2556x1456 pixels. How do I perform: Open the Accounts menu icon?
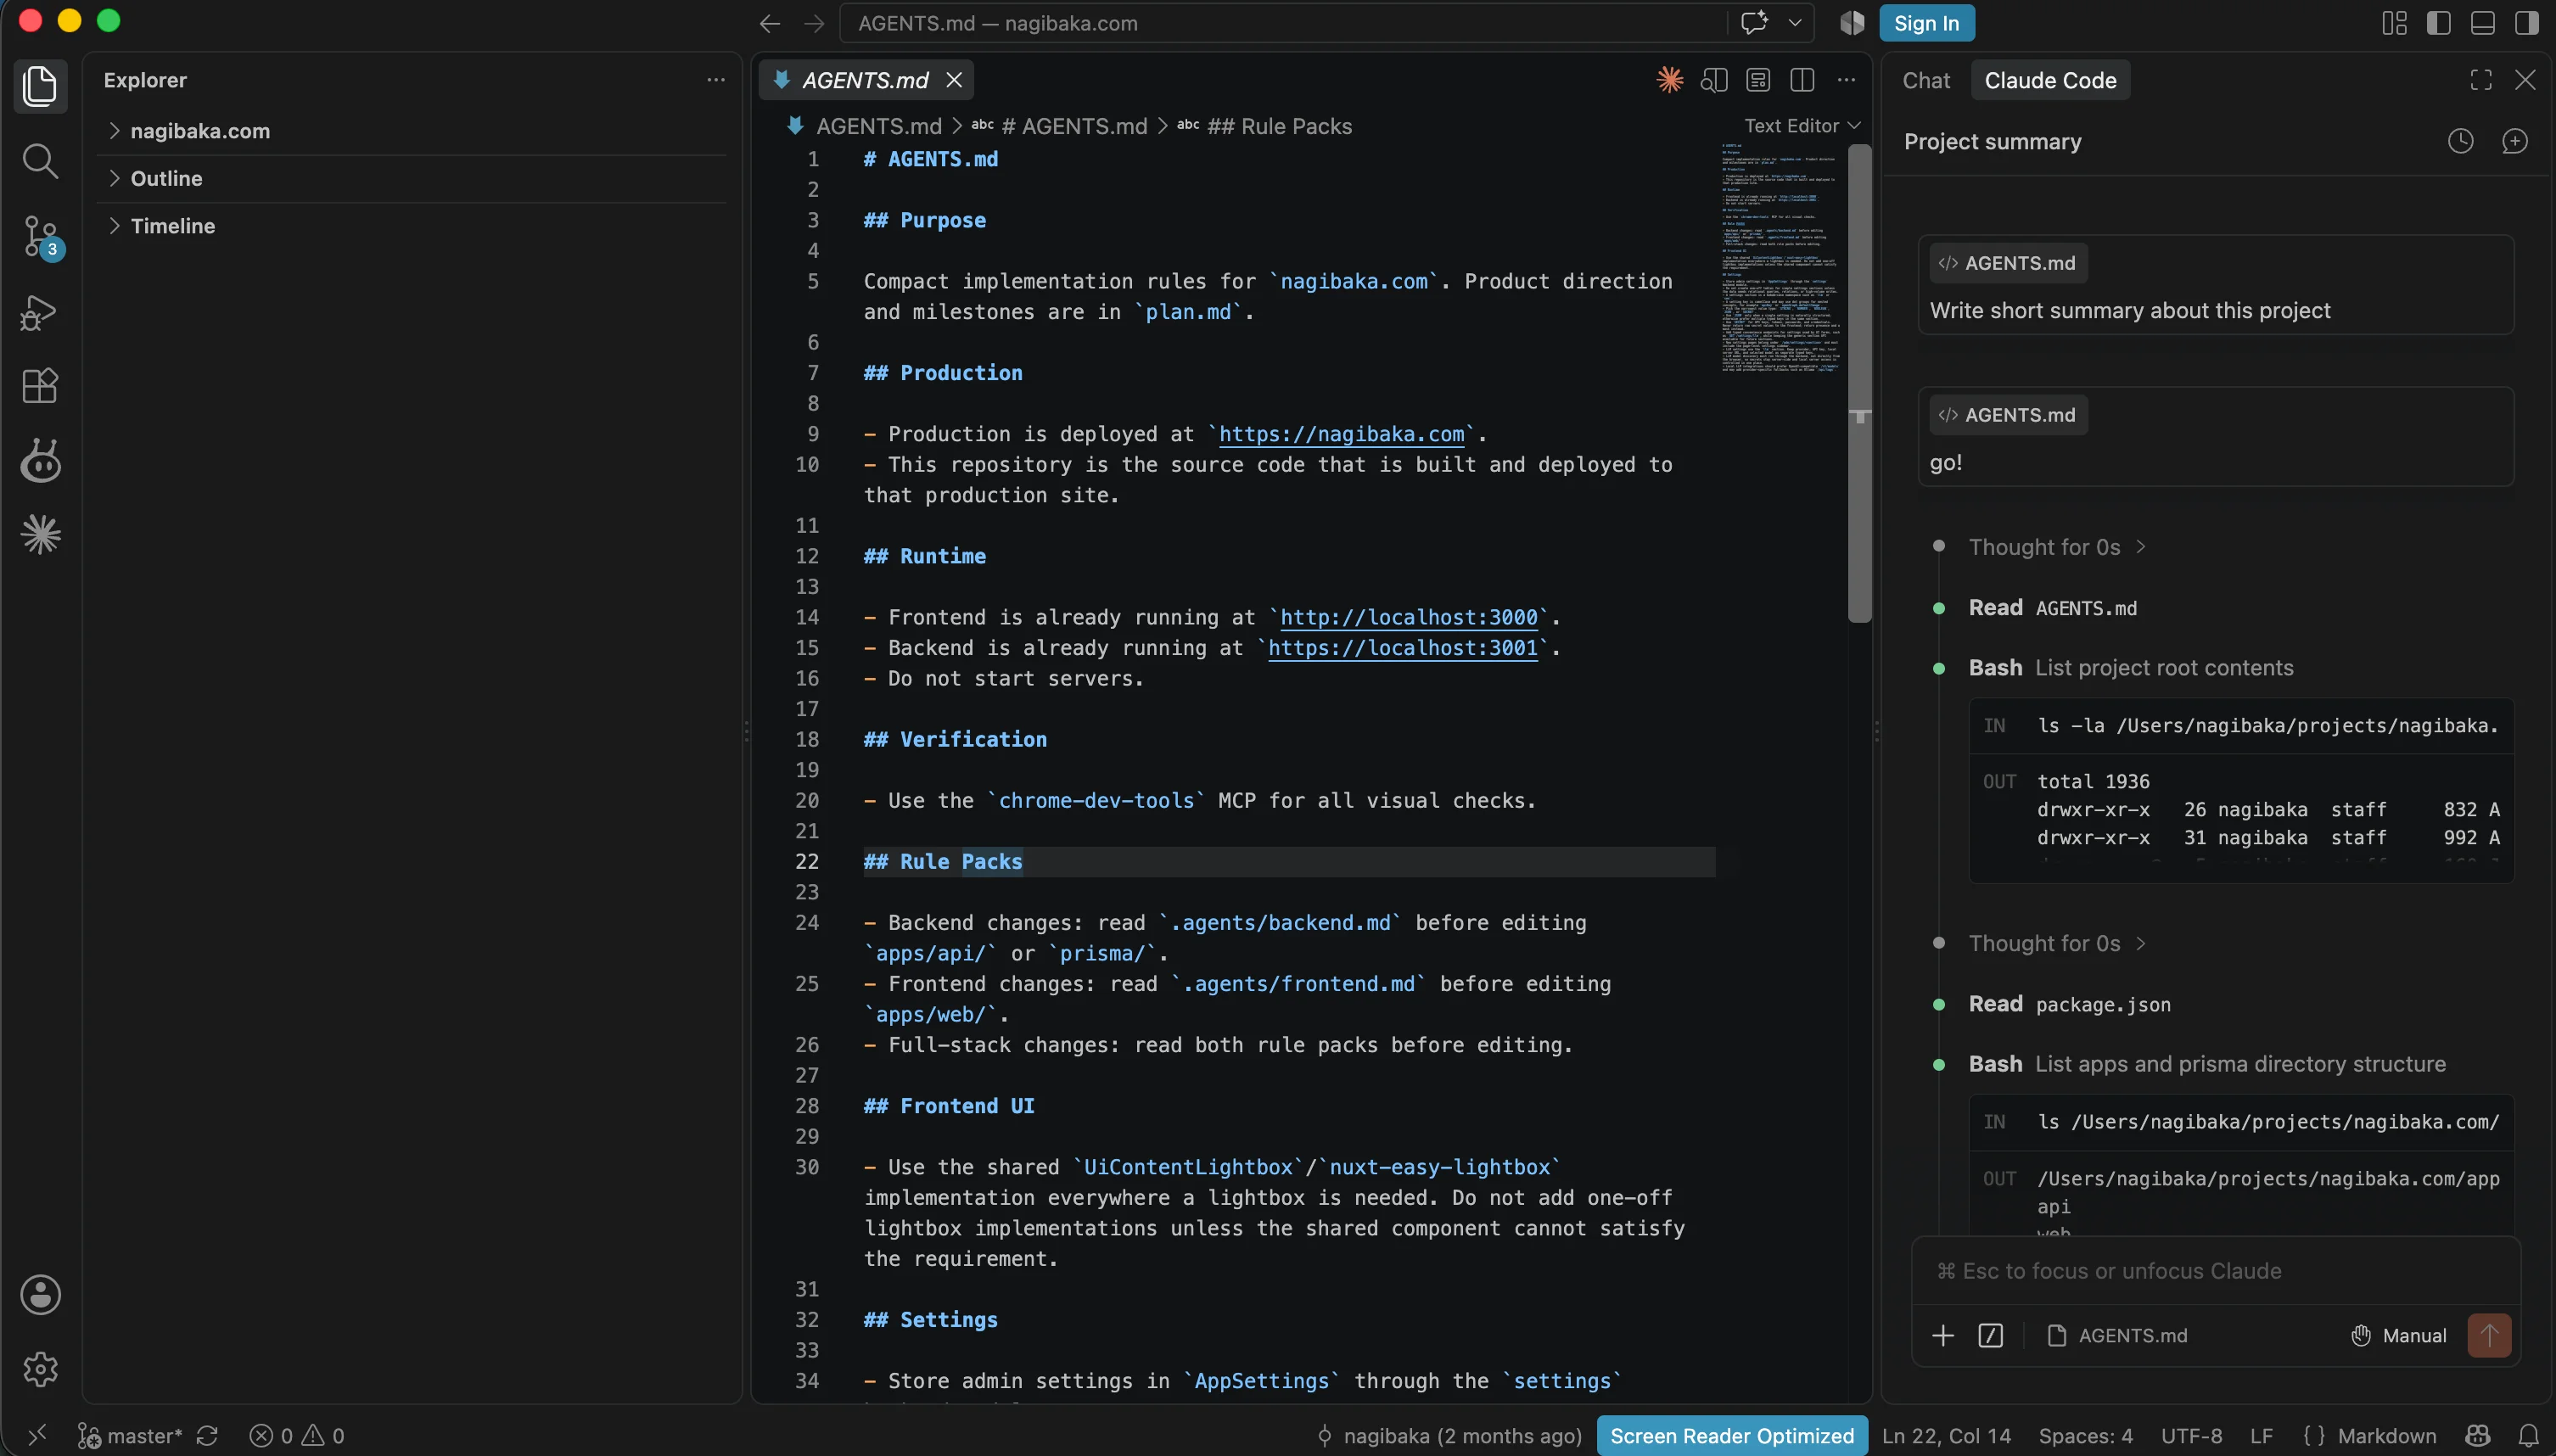[40, 1295]
